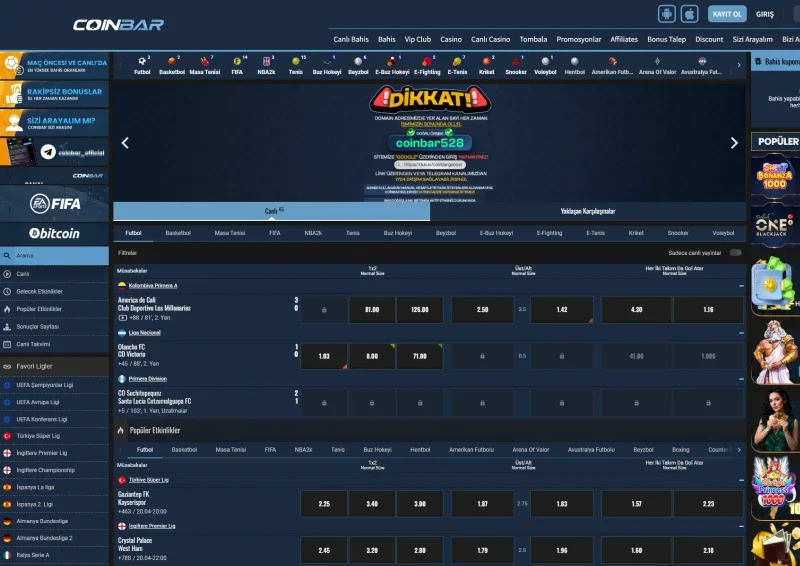Viewport: 800px width, 566px height.
Task: Open Kolombiya Primera A league link
Action: [153, 286]
